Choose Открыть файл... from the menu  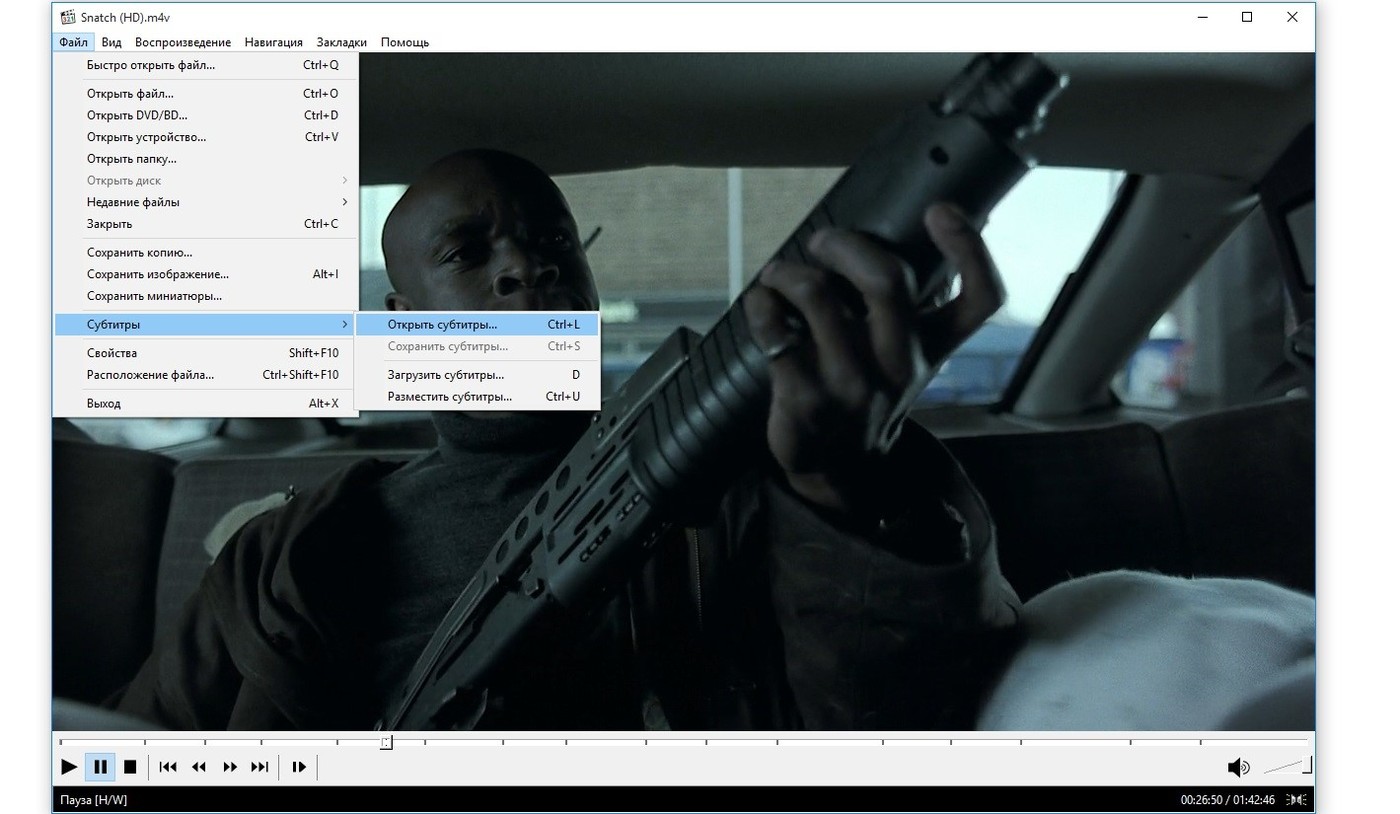click(x=205, y=93)
